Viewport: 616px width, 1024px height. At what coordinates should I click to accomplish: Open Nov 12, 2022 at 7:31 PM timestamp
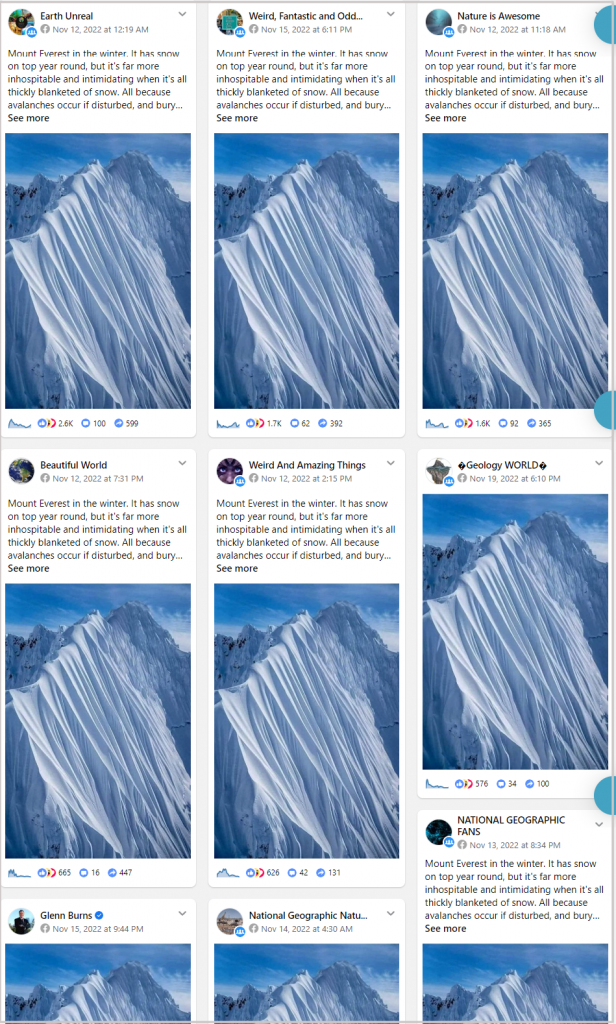98,479
